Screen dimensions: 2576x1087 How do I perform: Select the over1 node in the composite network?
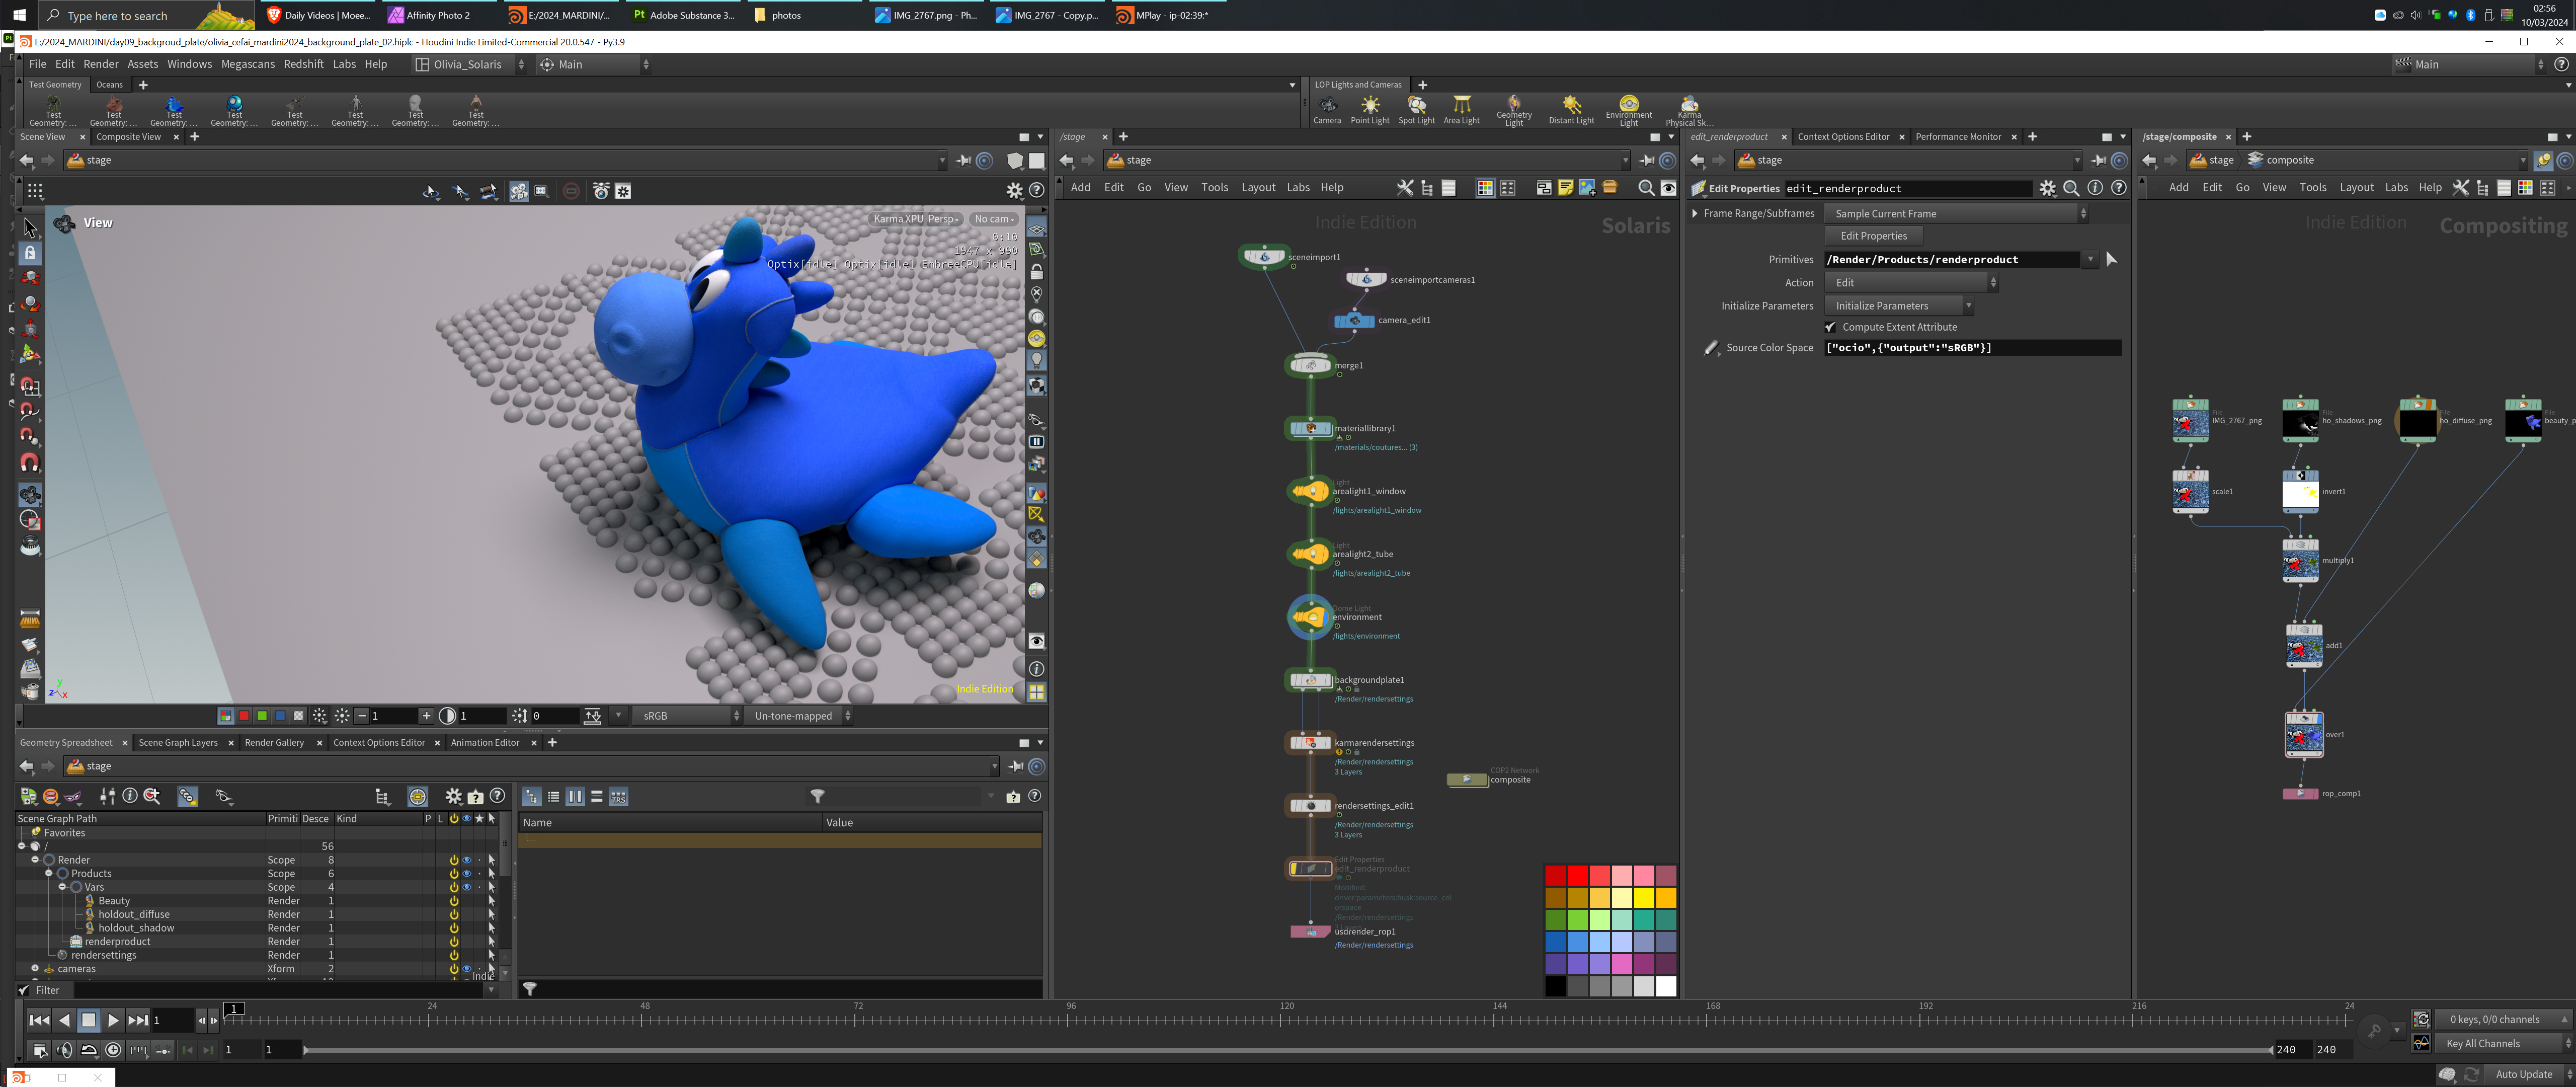2304,735
